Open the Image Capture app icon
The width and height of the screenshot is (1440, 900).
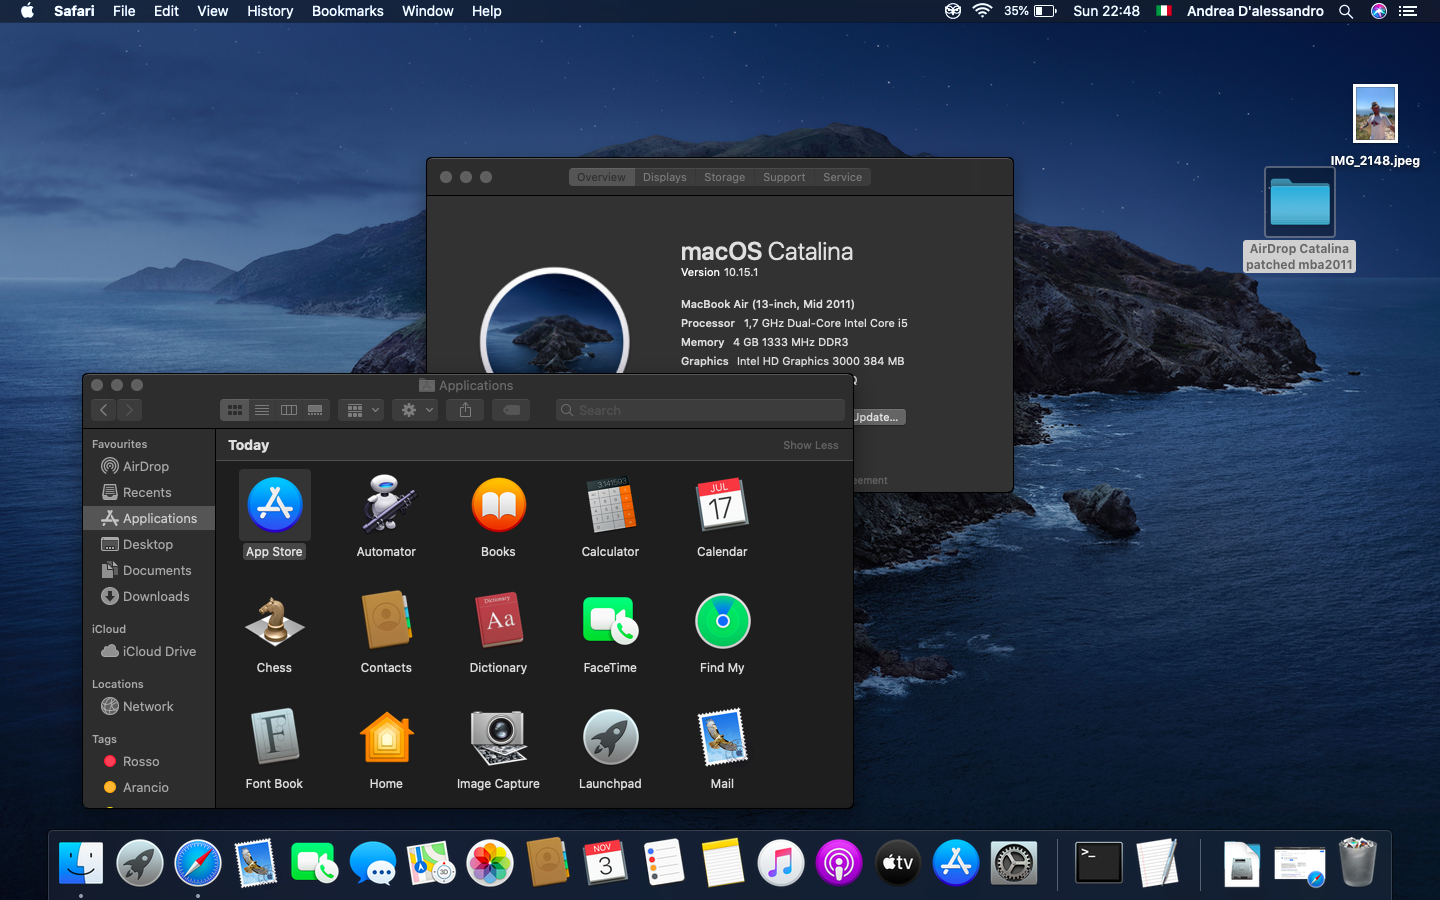[498, 737]
